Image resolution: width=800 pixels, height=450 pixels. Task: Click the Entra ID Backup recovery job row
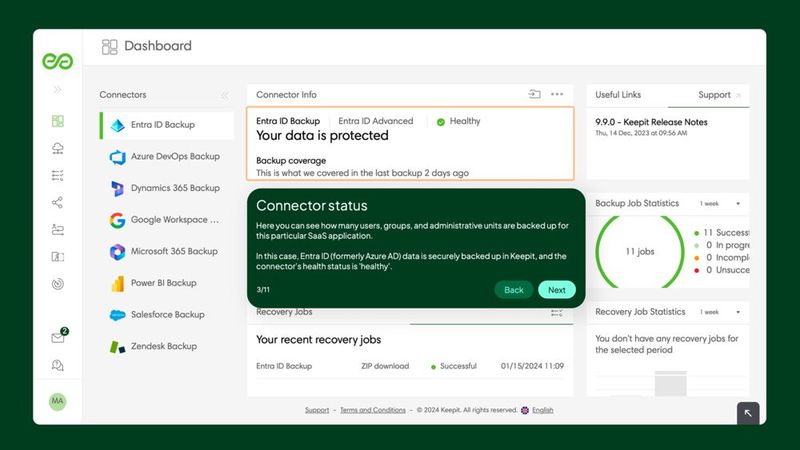(410, 366)
